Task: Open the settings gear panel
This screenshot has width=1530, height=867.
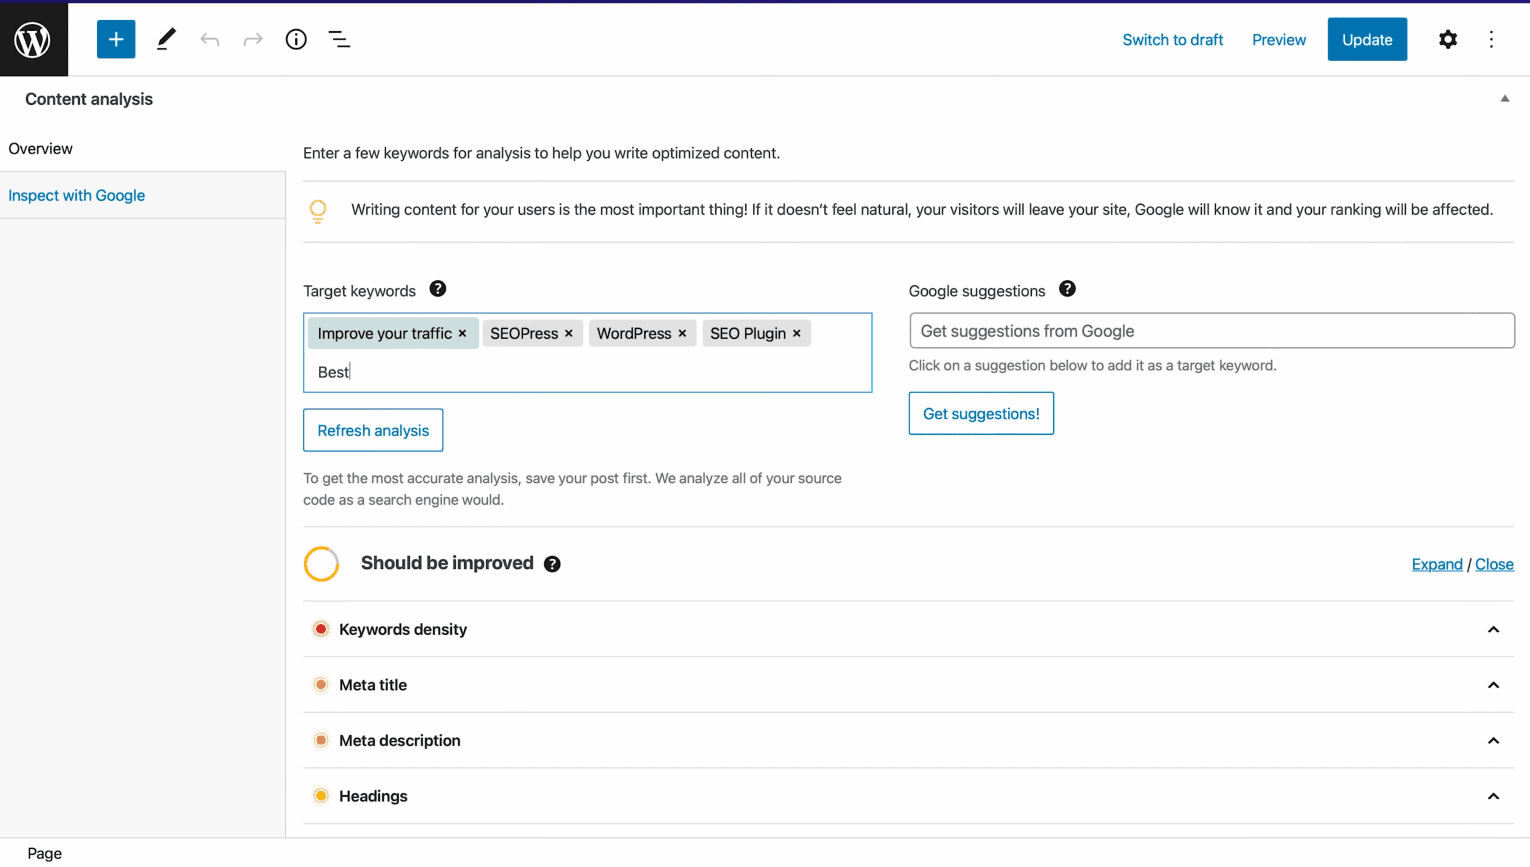Action: (1448, 40)
